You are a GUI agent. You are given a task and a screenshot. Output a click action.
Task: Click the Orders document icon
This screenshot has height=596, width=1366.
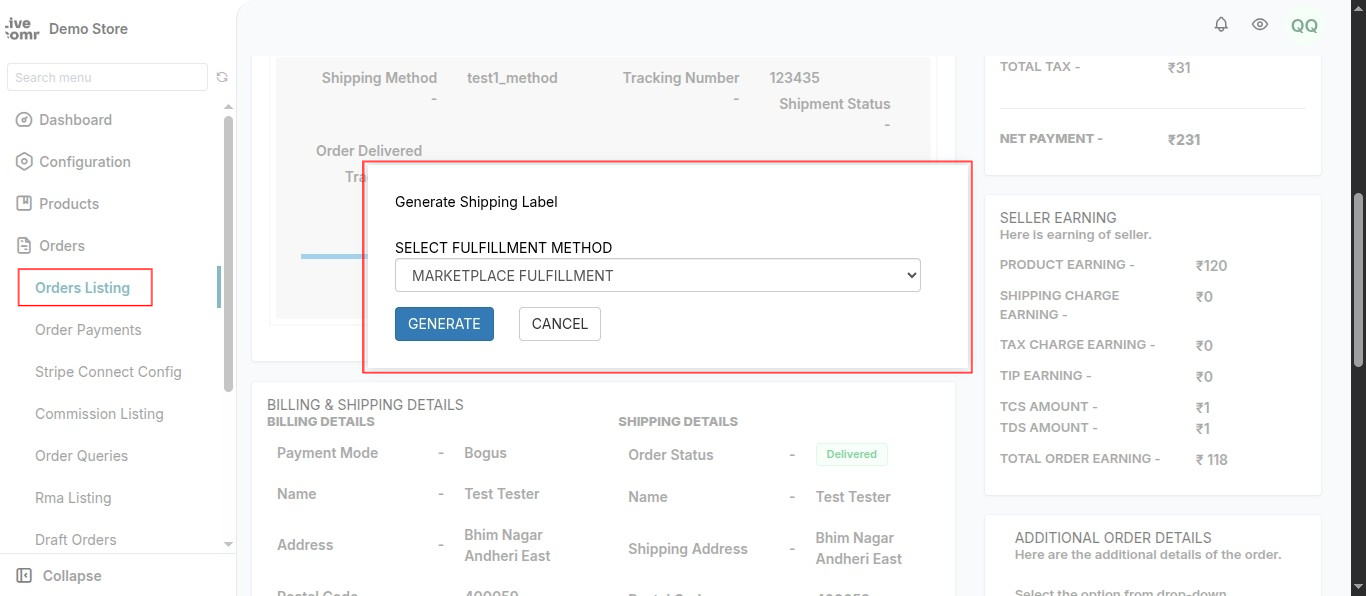pyautogui.click(x=24, y=246)
